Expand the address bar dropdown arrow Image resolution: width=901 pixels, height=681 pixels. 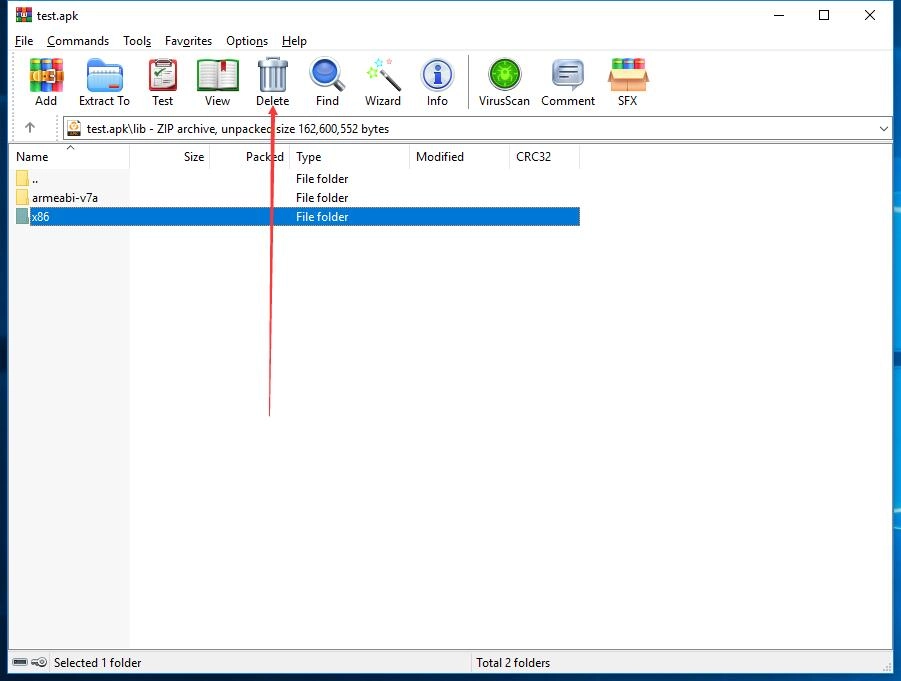click(x=884, y=129)
